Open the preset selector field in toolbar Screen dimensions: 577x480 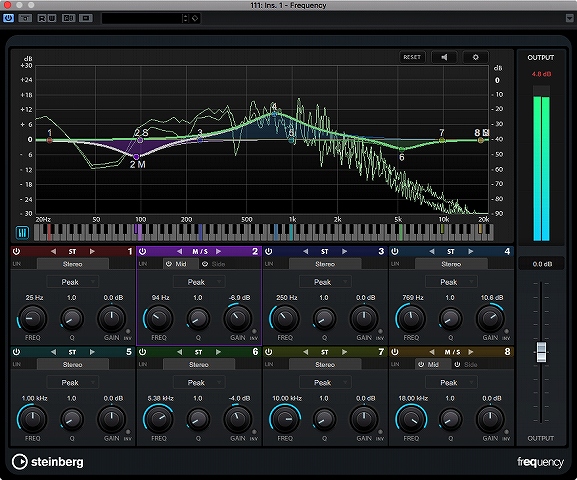pos(142,18)
